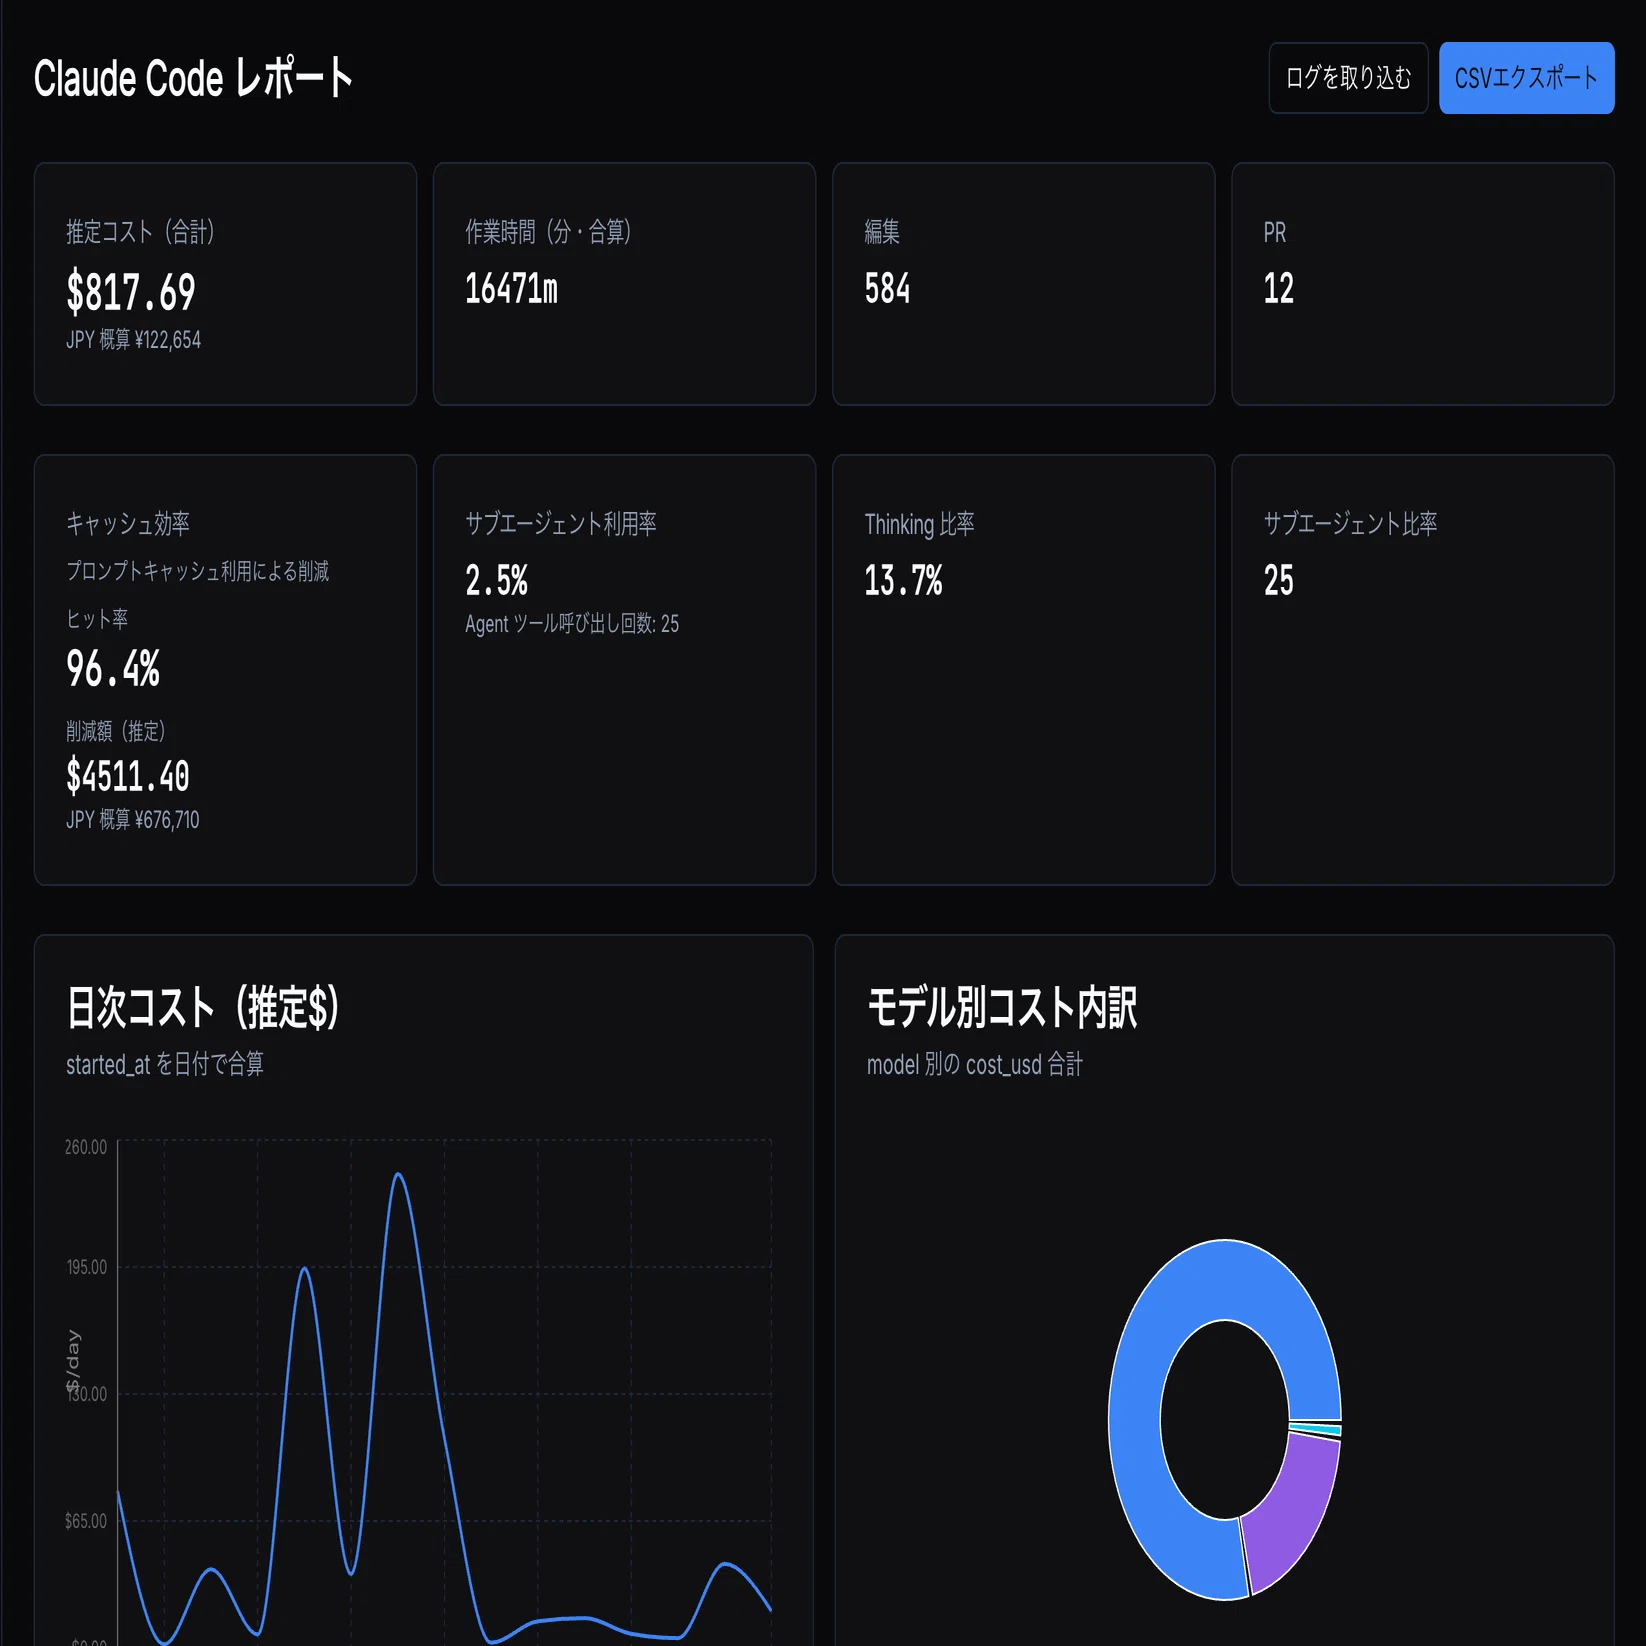Click the 日次コスト（推定$）chart title

point(203,1007)
